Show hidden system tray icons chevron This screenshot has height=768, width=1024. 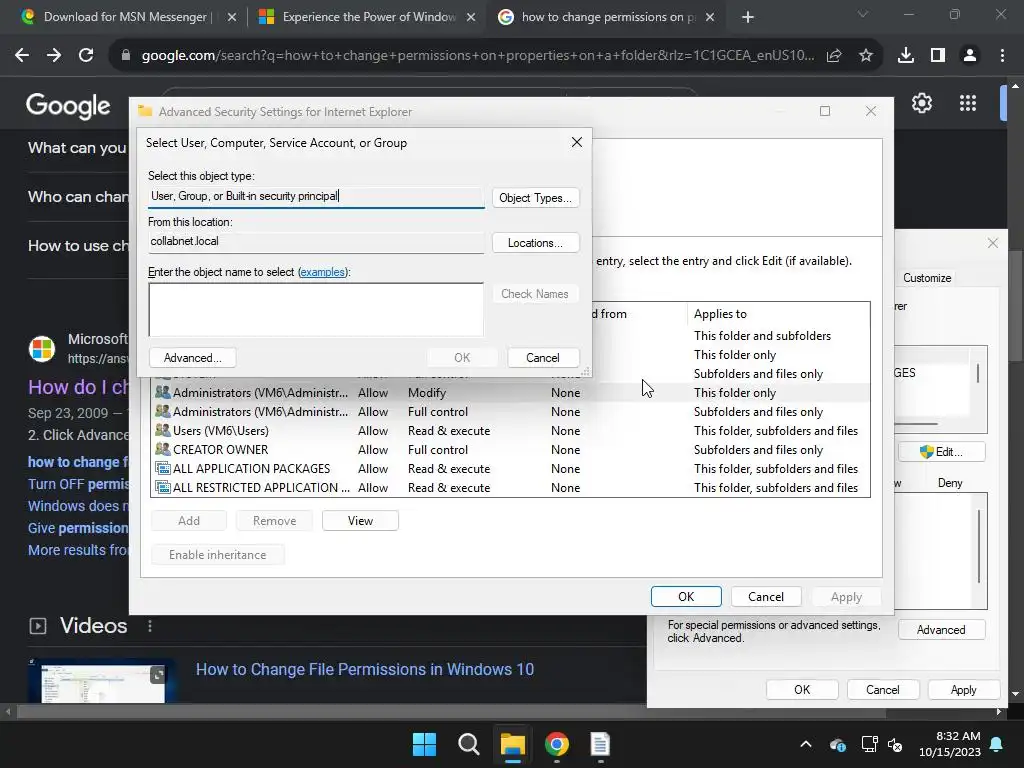click(x=806, y=744)
